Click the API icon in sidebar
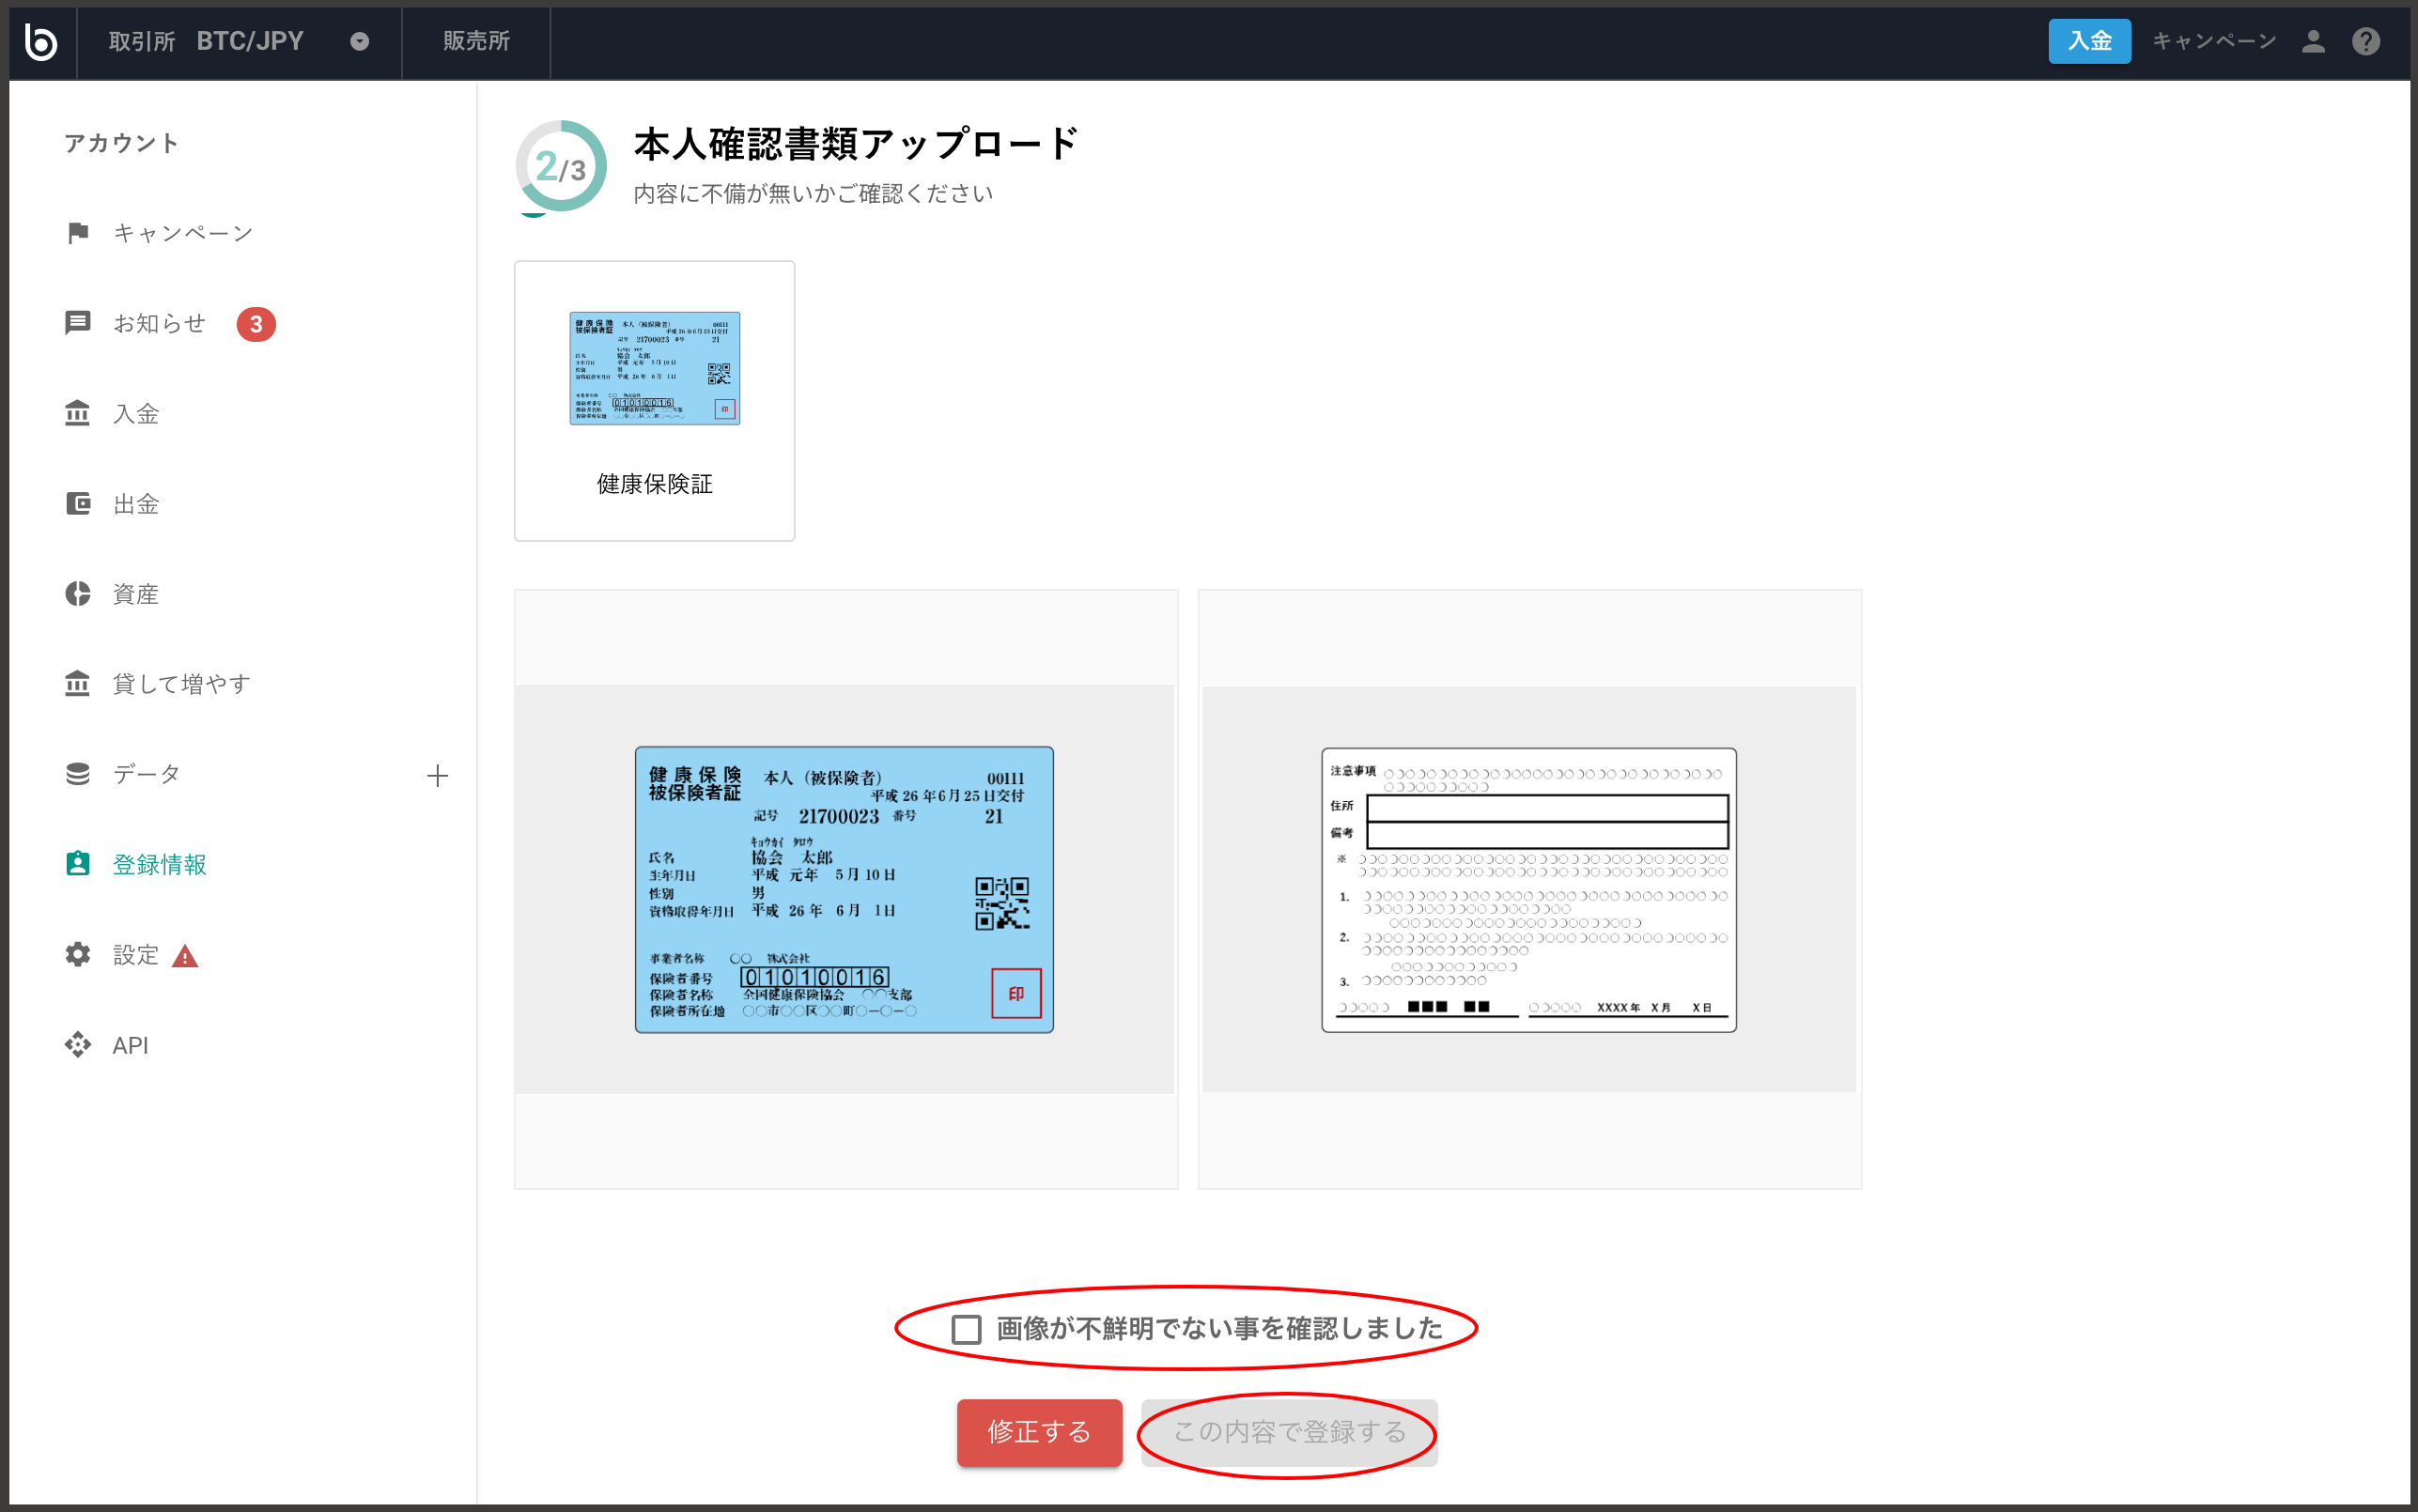The image size is (2418, 1512). pos(78,1045)
